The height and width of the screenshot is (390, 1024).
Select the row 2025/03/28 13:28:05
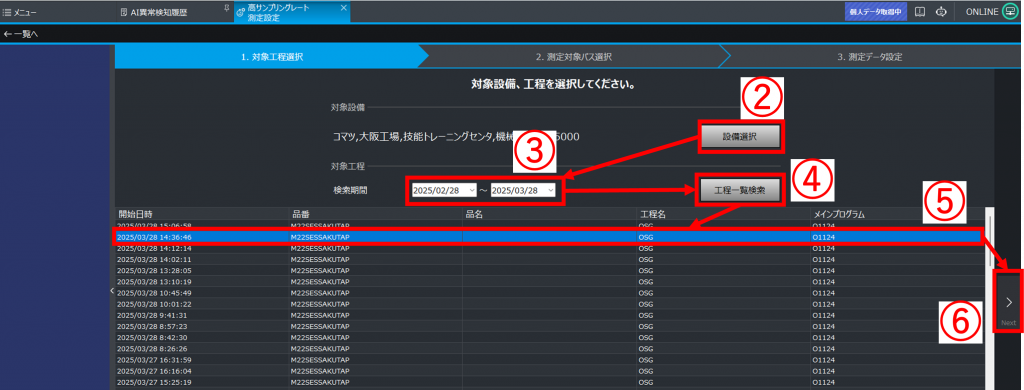pyautogui.click(x=549, y=270)
